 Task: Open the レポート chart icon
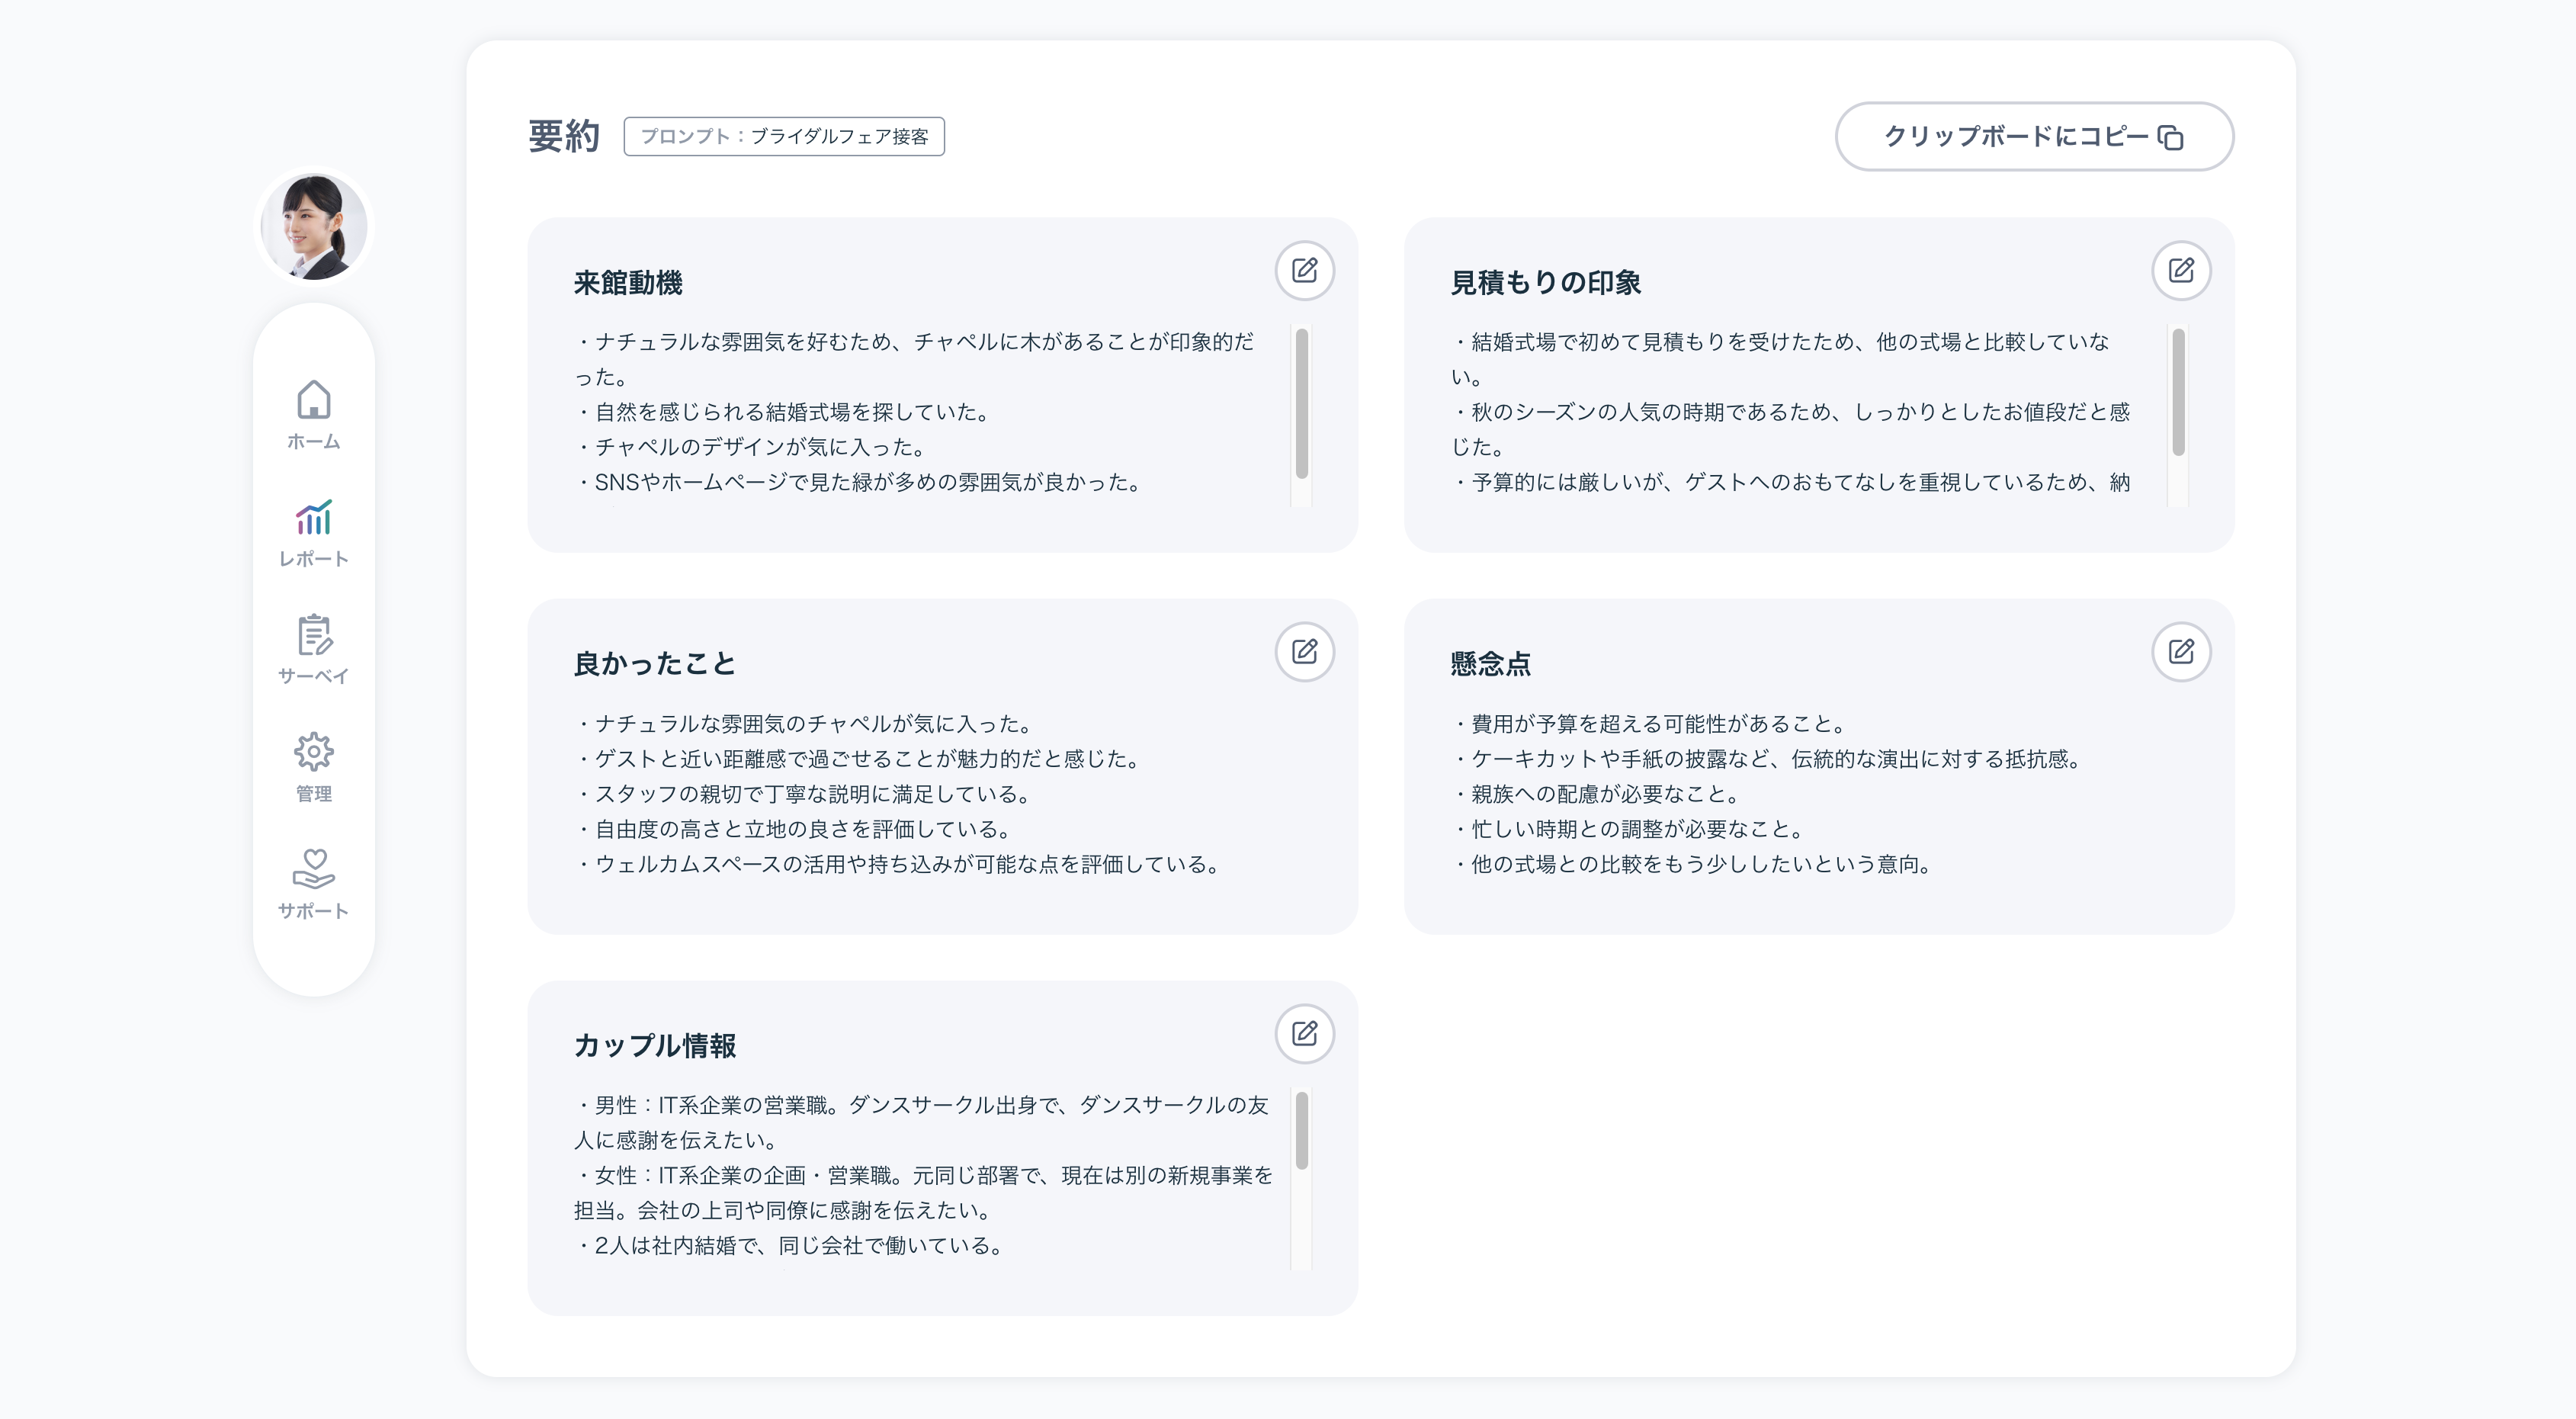pyautogui.click(x=313, y=518)
